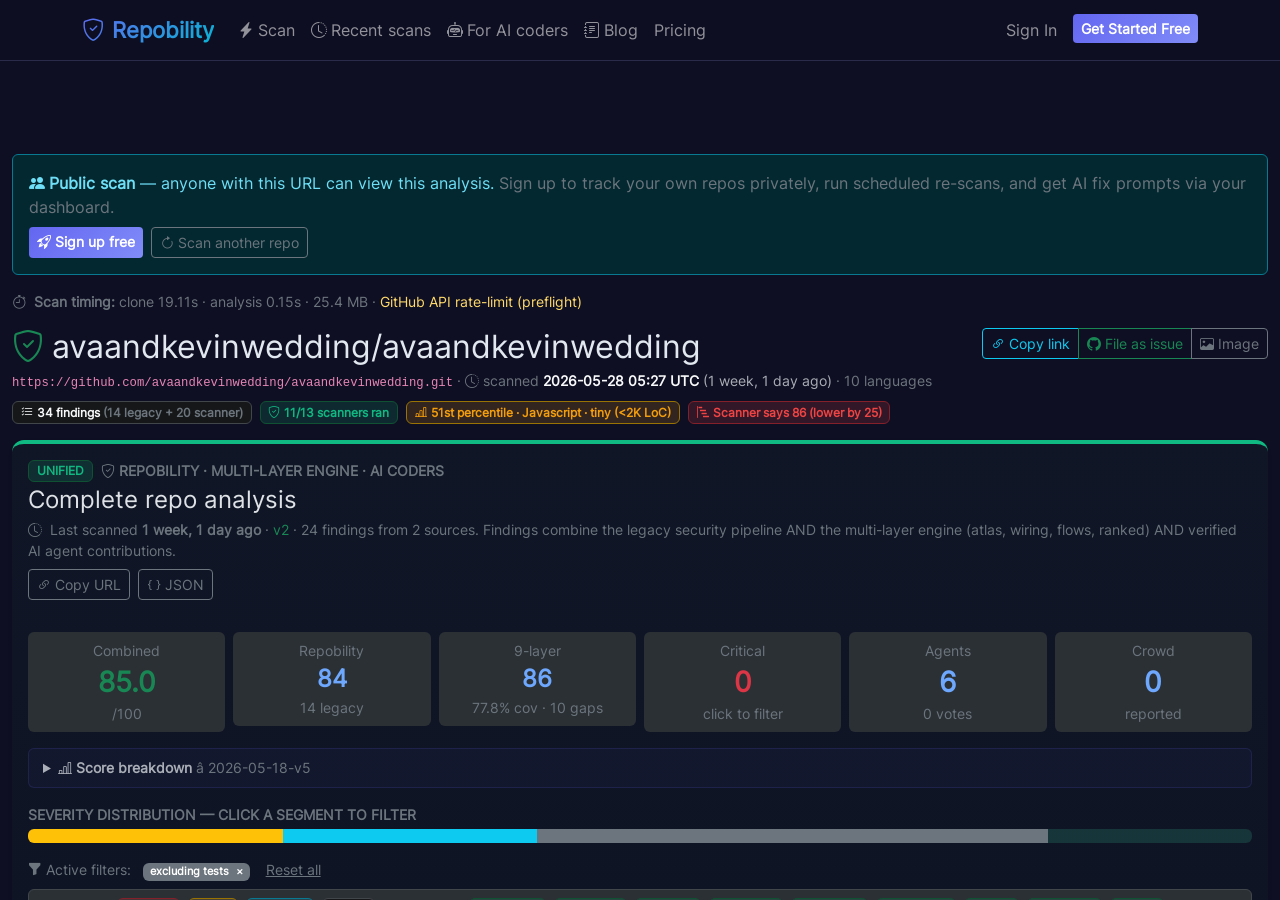Remove the excluding tests filter
Viewport: 1280px width, 900px height.
[240, 871]
